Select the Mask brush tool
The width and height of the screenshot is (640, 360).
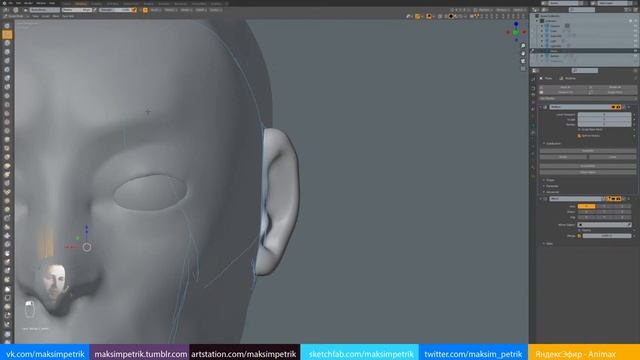pyautogui.click(x=7, y=253)
